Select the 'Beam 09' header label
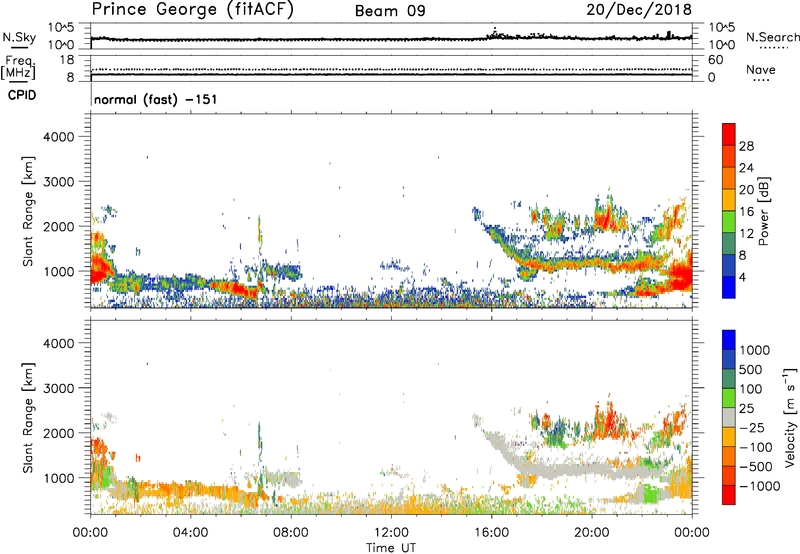Screen dimensions: 800x554 tap(390, 11)
